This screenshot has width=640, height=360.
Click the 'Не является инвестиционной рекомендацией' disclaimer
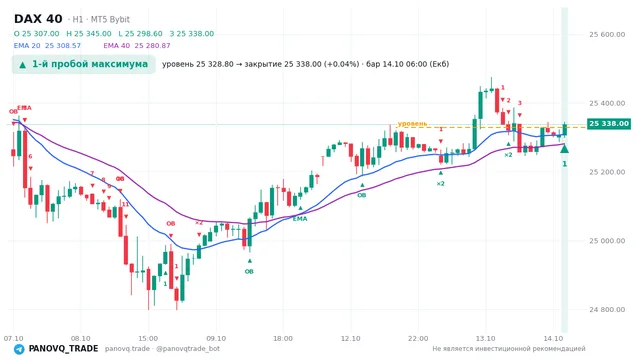tap(509, 349)
